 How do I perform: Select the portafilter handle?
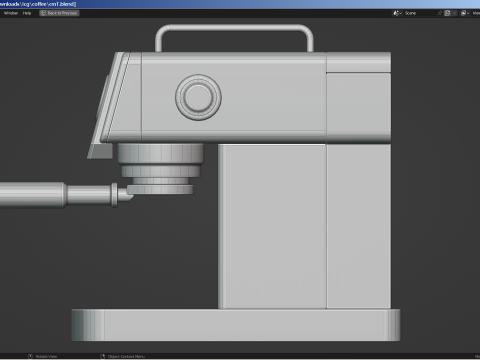click(x=57, y=195)
